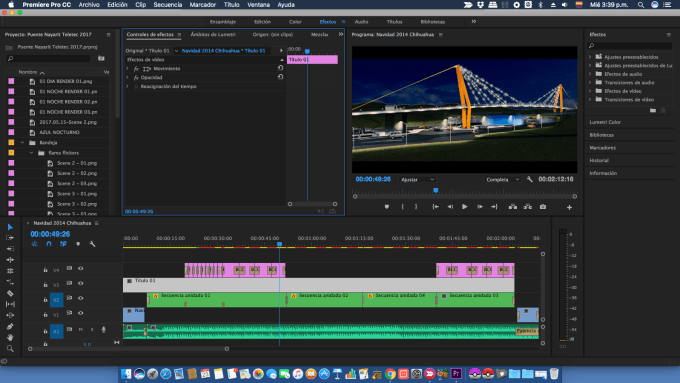The height and width of the screenshot is (383, 680).
Task: Select the Razor tool
Action: 10,293
